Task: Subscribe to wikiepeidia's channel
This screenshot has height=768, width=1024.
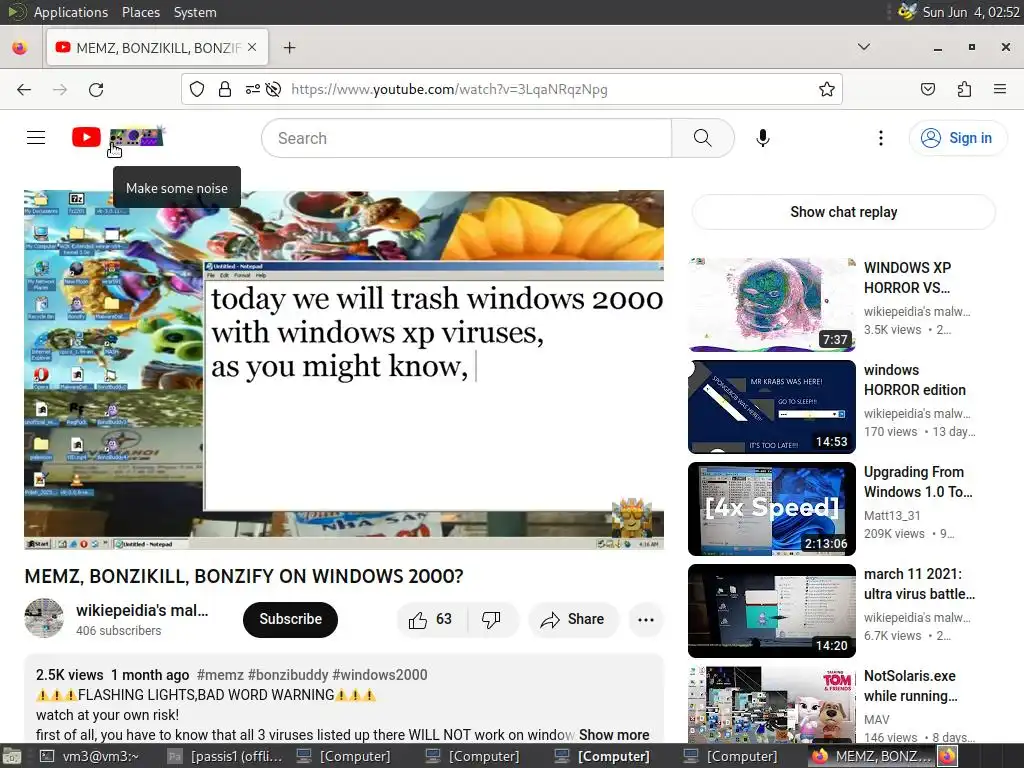Action: (x=291, y=619)
